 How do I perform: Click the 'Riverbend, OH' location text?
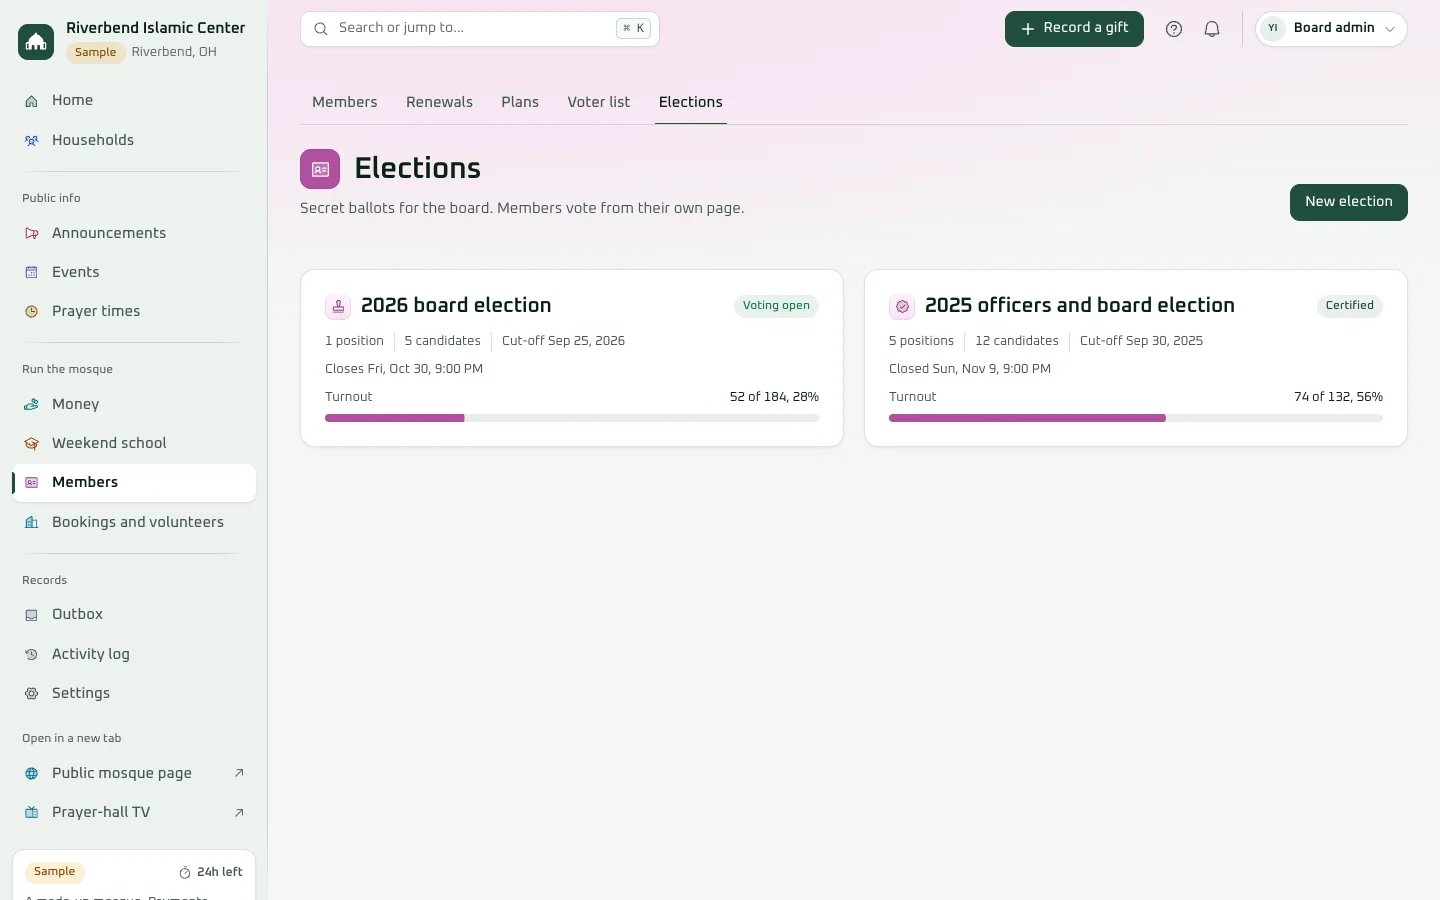(x=174, y=52)
